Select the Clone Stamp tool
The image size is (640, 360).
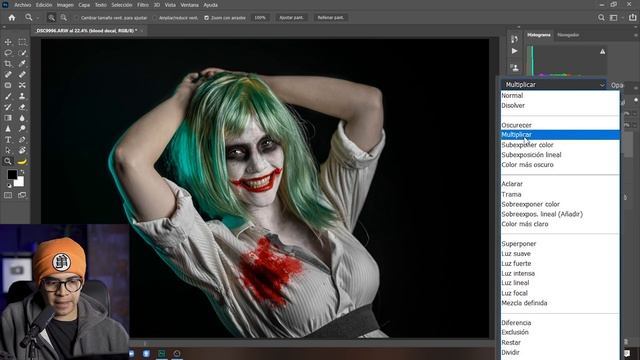(x=22, y=96)
